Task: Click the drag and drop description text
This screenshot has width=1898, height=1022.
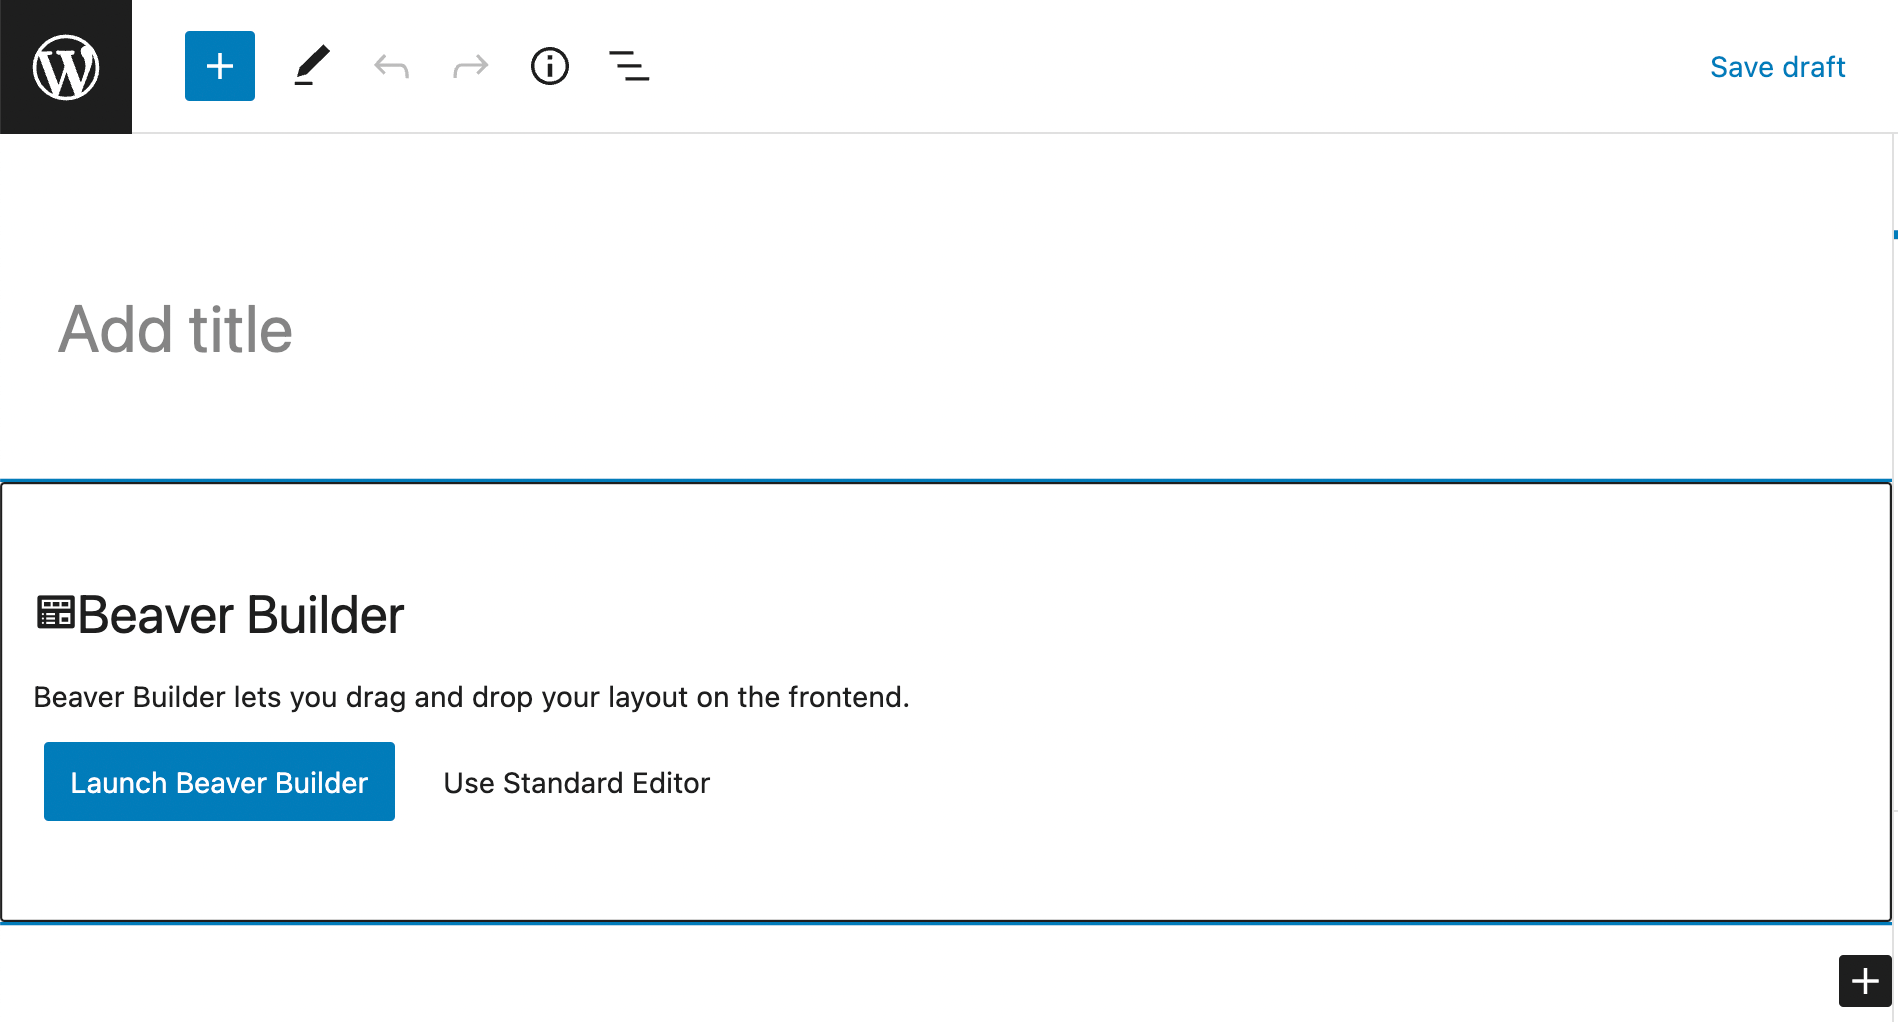Action: (x=471, y=697)
